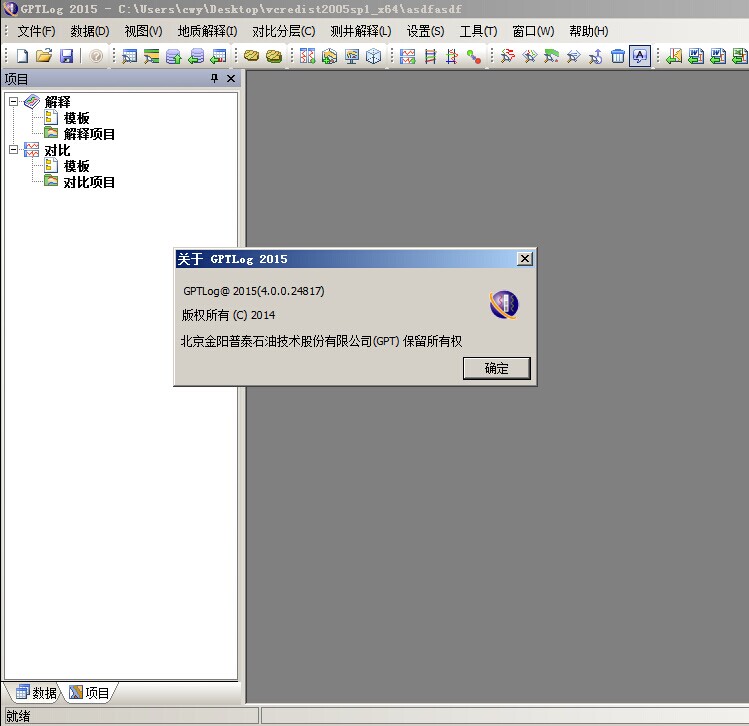The width and height of the screenshot is (749, 726).
Task: Click 确定 in the About dialog
Action: [497, 368]
